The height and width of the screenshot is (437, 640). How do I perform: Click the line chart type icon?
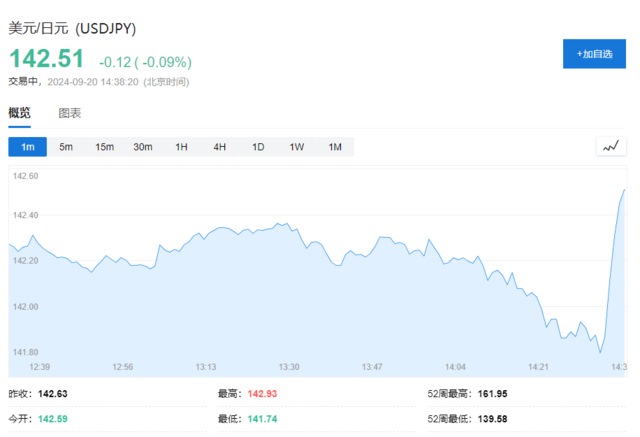610,147
